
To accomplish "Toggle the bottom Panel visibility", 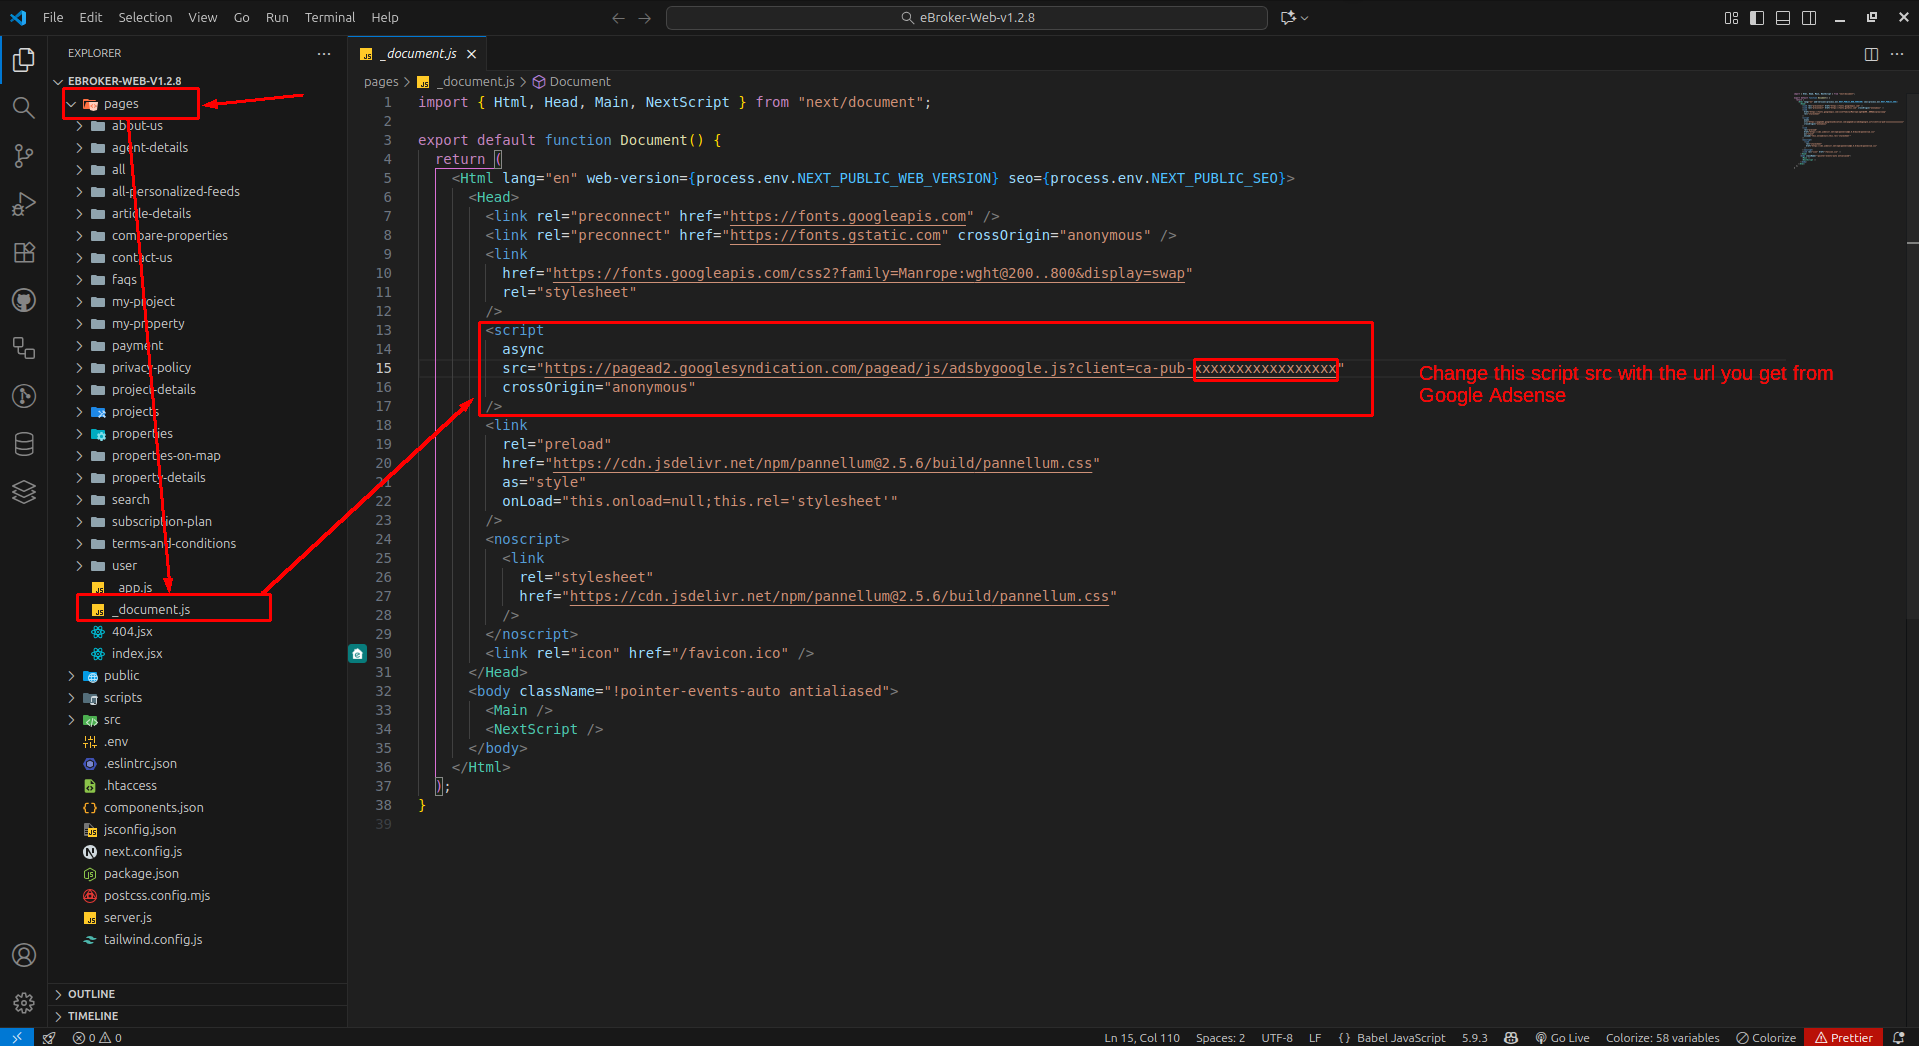I will coord(1782,17).
